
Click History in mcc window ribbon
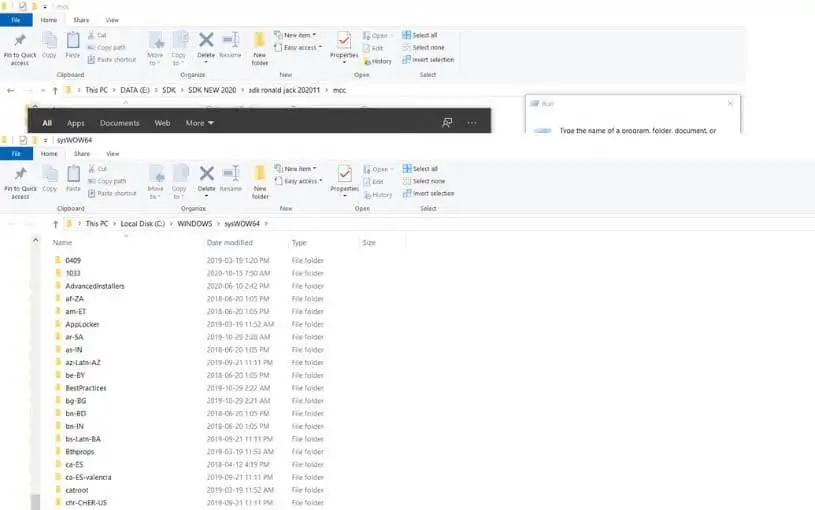click(x=377, y=61)
